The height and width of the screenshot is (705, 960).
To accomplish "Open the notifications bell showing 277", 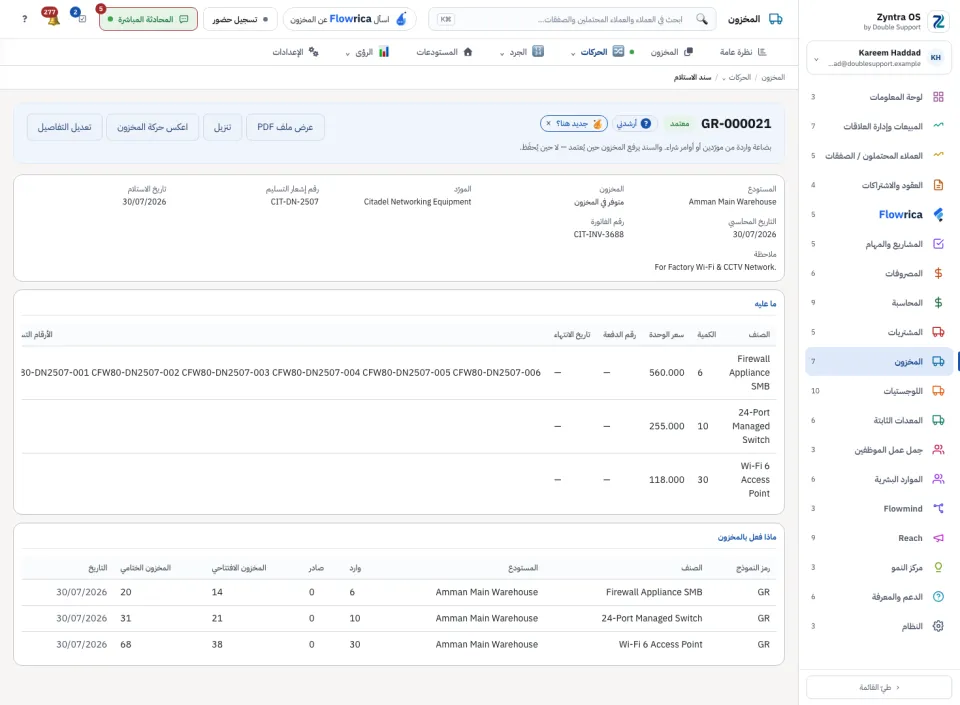I will [x=51, y=18].
